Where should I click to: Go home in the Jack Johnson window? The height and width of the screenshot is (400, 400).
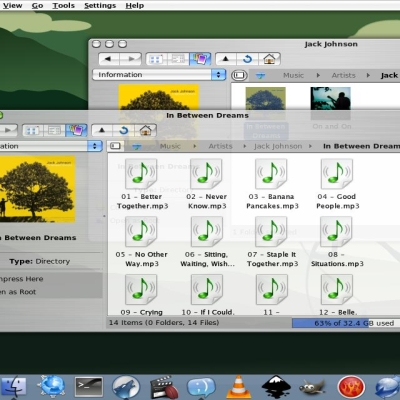269,59
